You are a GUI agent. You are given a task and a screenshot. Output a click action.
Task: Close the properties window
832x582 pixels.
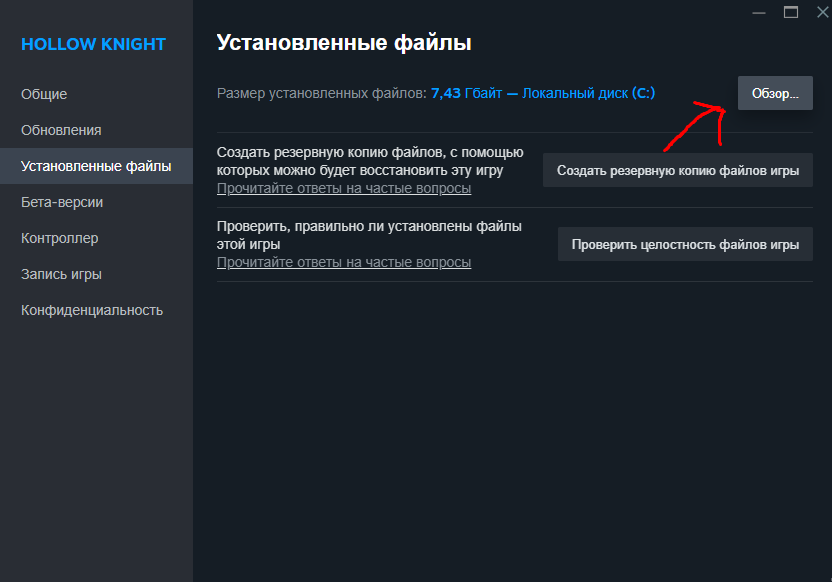822,12
